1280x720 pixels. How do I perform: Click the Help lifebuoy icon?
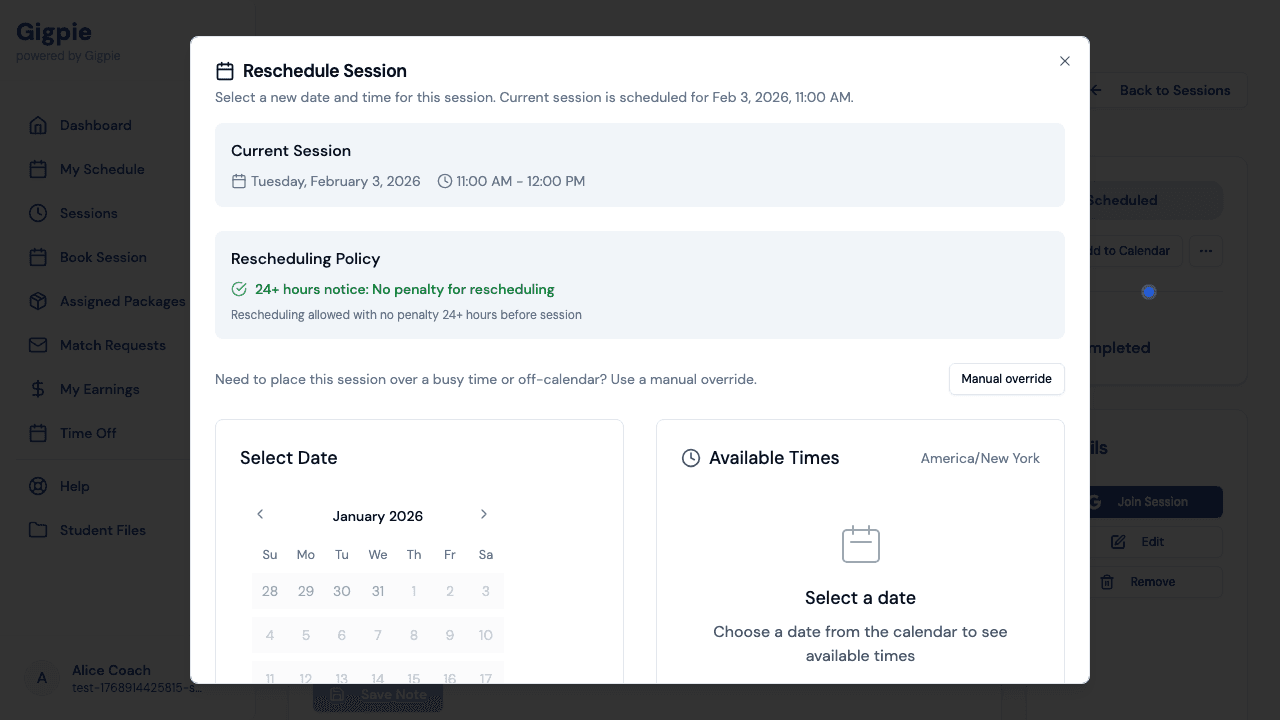[38, 486]
